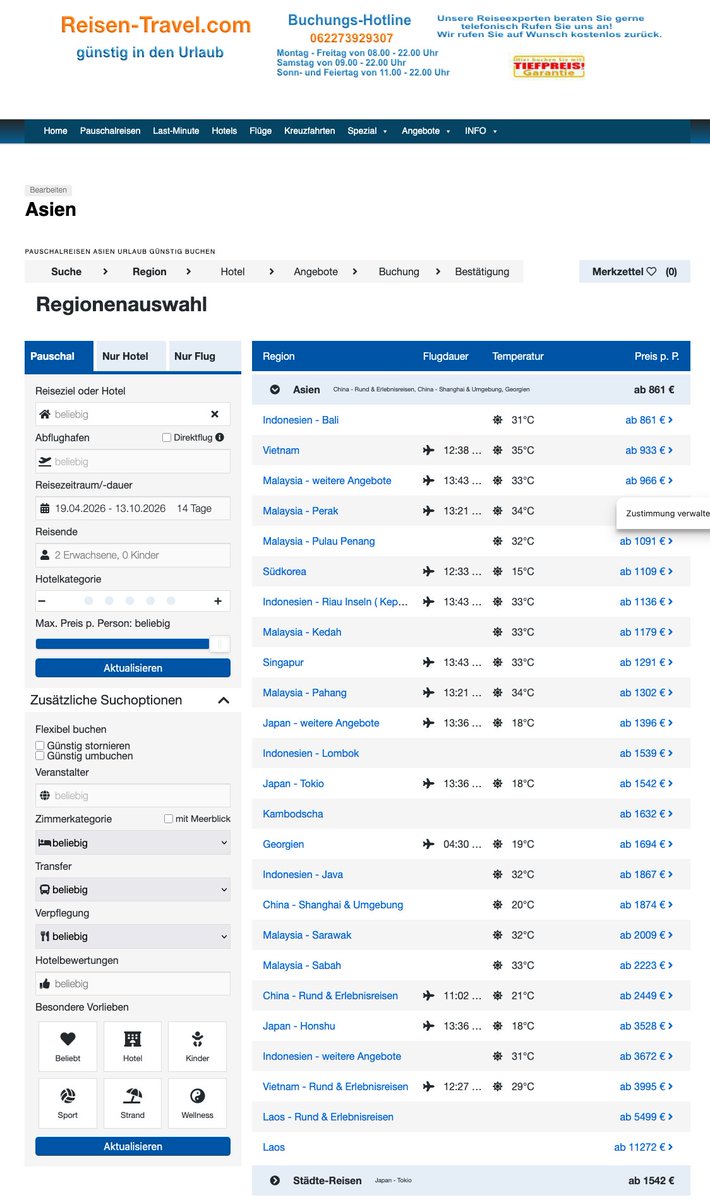This screenshot has width=710, height=1200.
Task: Click the sun icon in Indonesien - Bali row
Action: click(x=497, y=420)
